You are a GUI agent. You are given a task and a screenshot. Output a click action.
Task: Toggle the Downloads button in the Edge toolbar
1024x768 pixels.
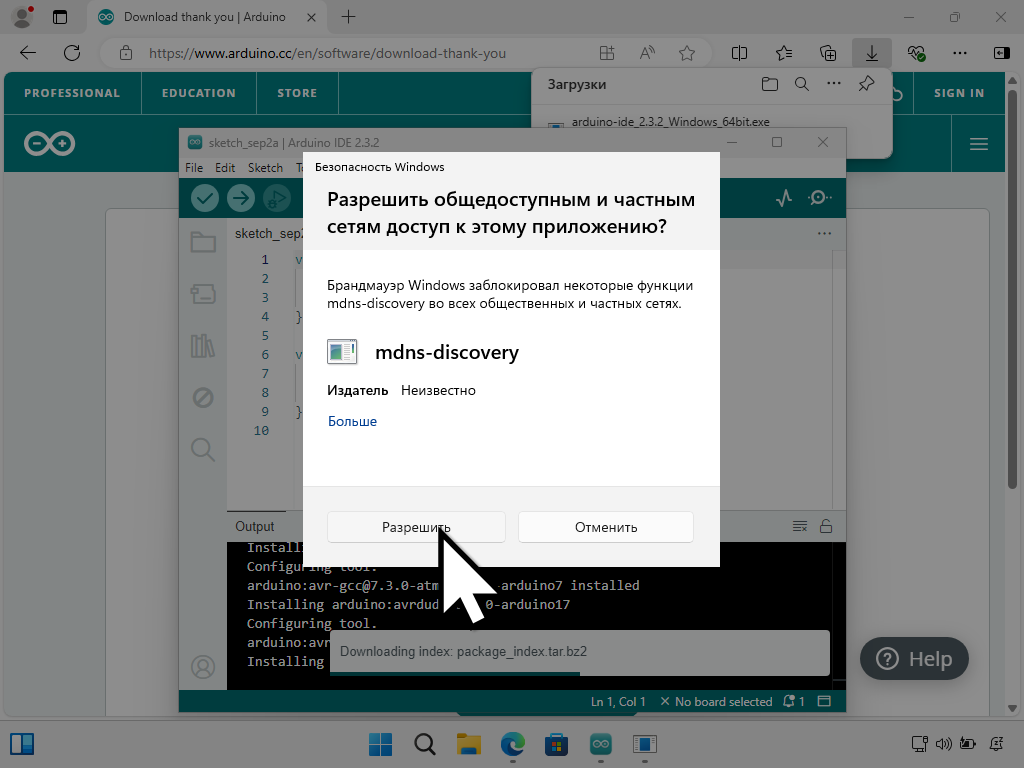click(x=872, y=53)
